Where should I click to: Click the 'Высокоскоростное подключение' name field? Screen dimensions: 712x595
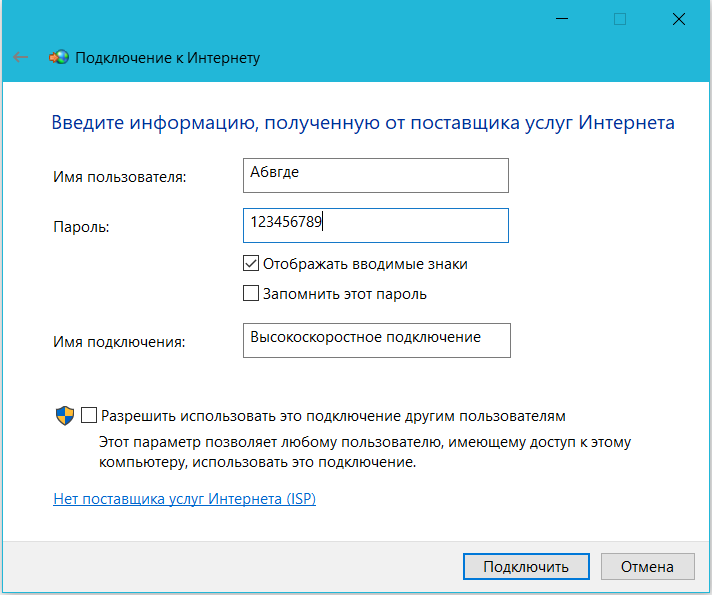click(375, 339)
